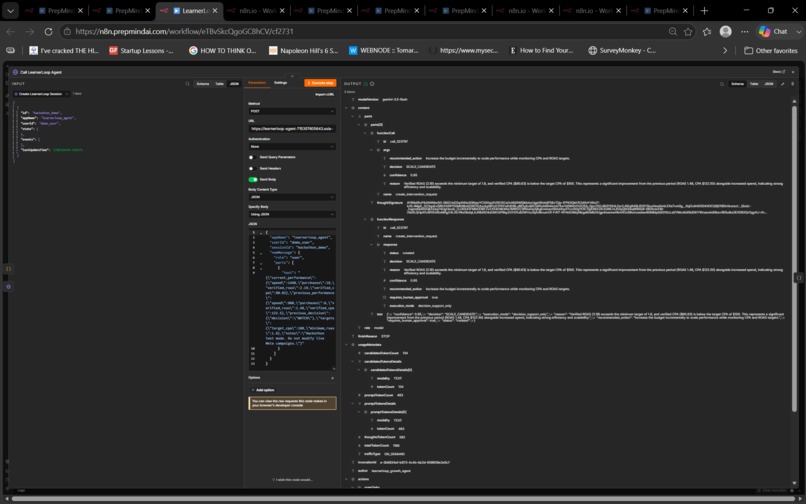Open the favorites bar leftmost icon

tap(10, 50)
